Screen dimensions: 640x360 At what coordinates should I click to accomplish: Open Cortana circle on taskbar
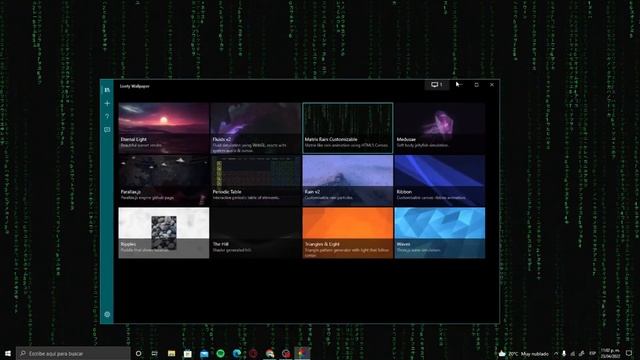pyautogui.click(x=138, y=353)
